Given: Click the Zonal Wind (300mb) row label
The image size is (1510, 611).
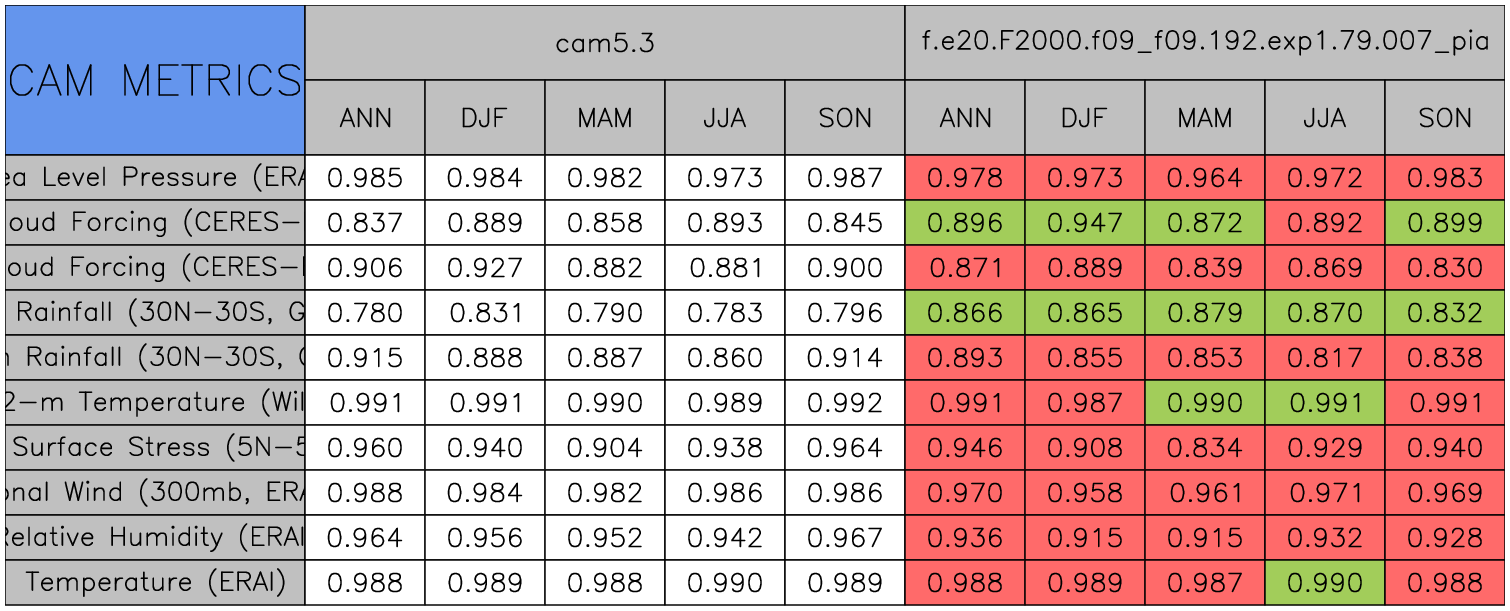Looking at the screenshot, I should (155, 493).
